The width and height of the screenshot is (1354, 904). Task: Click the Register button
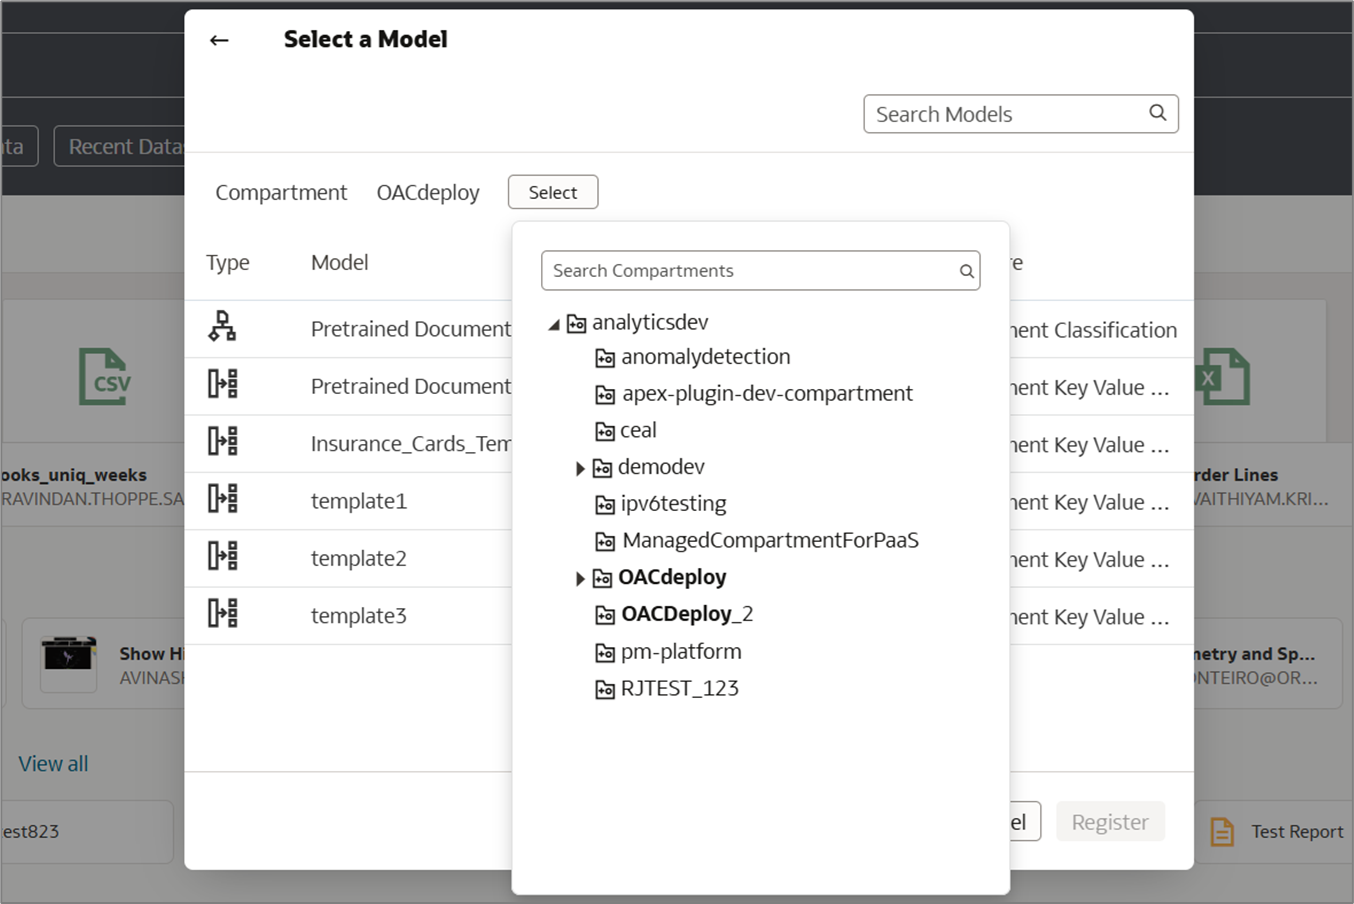tap(1109, 822)
